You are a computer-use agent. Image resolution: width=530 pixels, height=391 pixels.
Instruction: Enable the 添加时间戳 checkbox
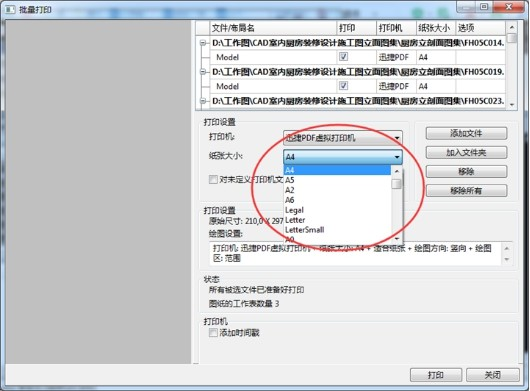pos(213,333)
